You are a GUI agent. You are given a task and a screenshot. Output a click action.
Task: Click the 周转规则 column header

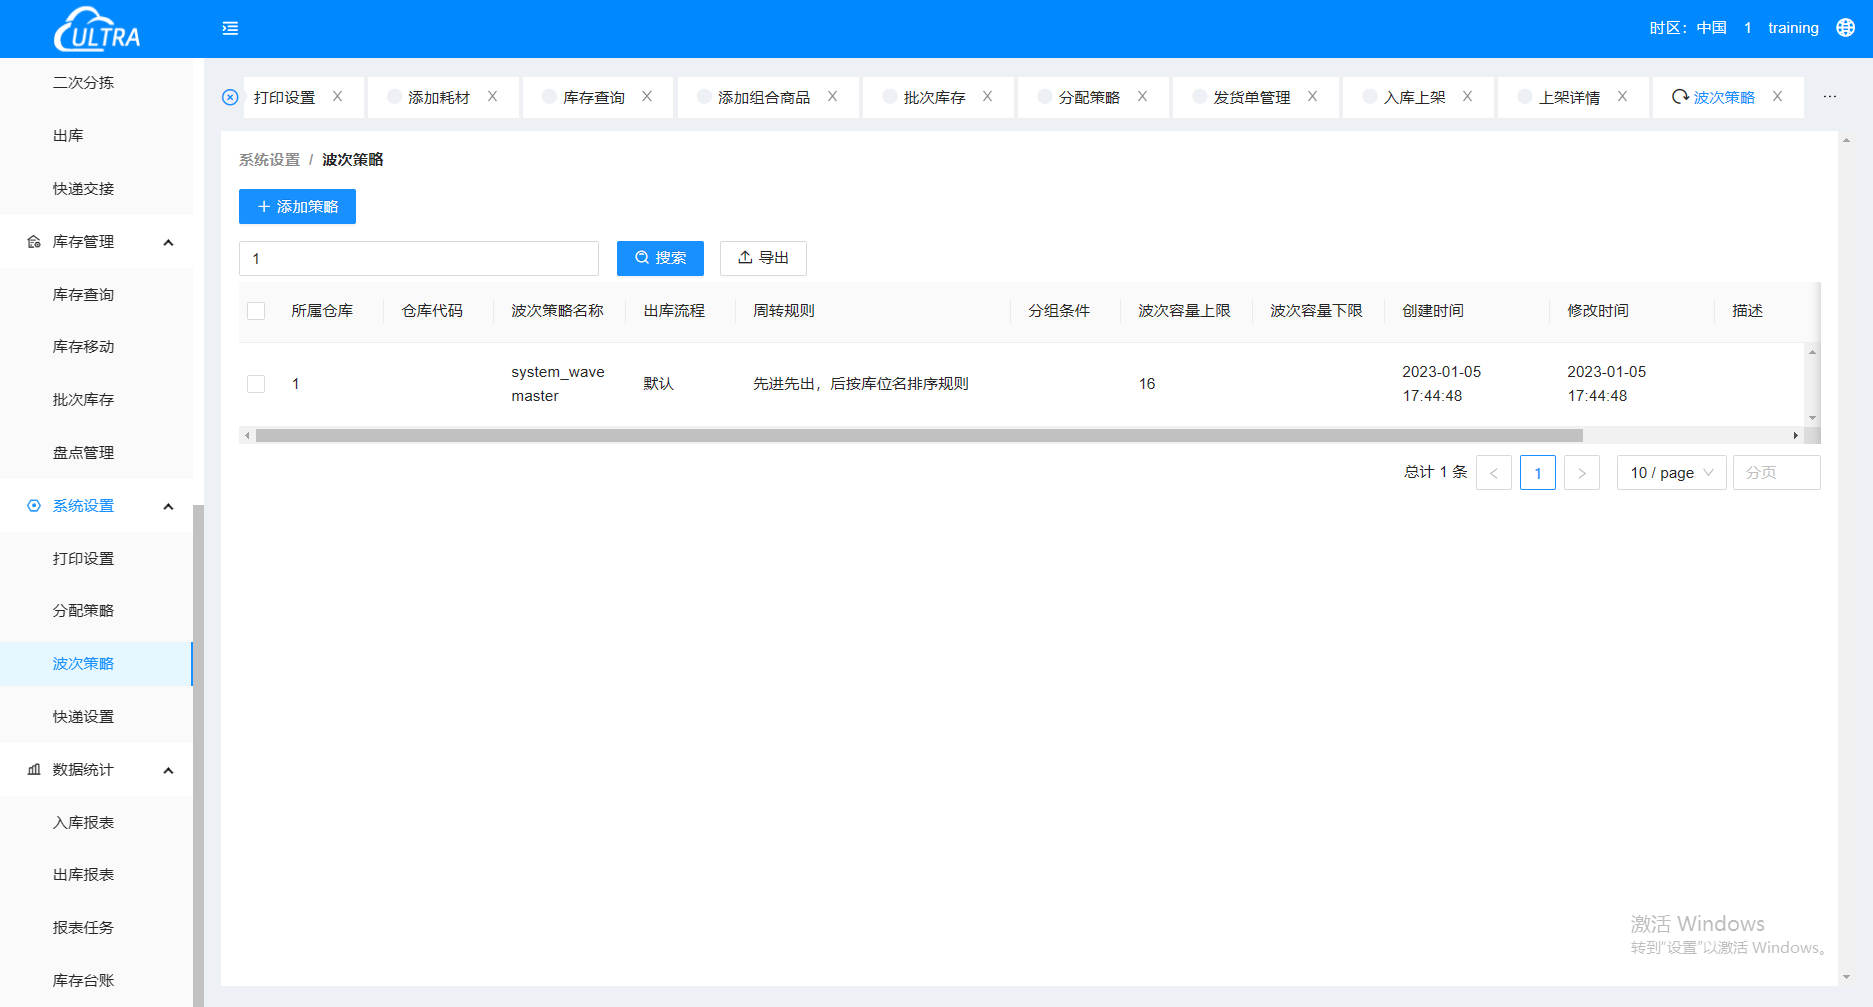tap(784, 311)
